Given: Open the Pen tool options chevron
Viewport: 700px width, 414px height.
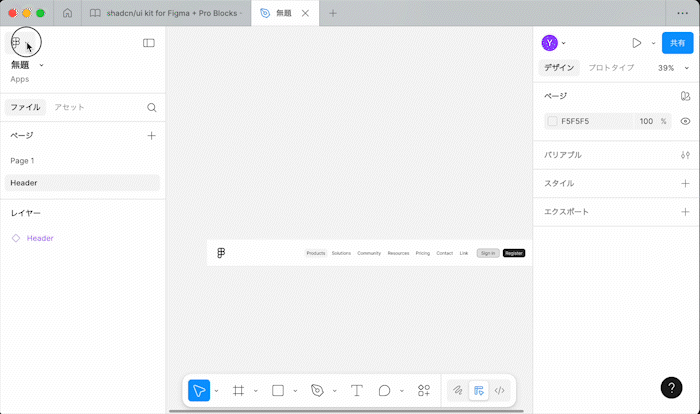Looking at the screenshot, I should [334, 391].
